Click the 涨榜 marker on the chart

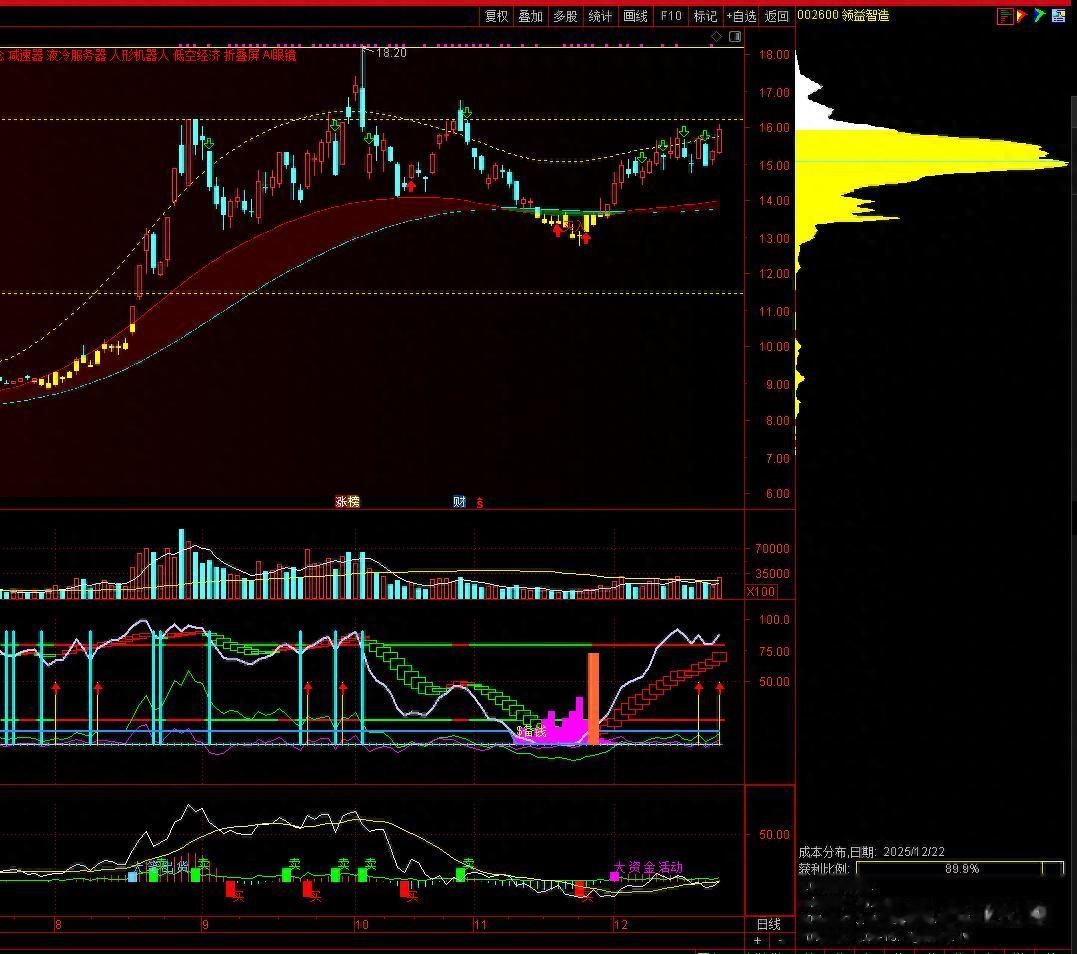348,501
